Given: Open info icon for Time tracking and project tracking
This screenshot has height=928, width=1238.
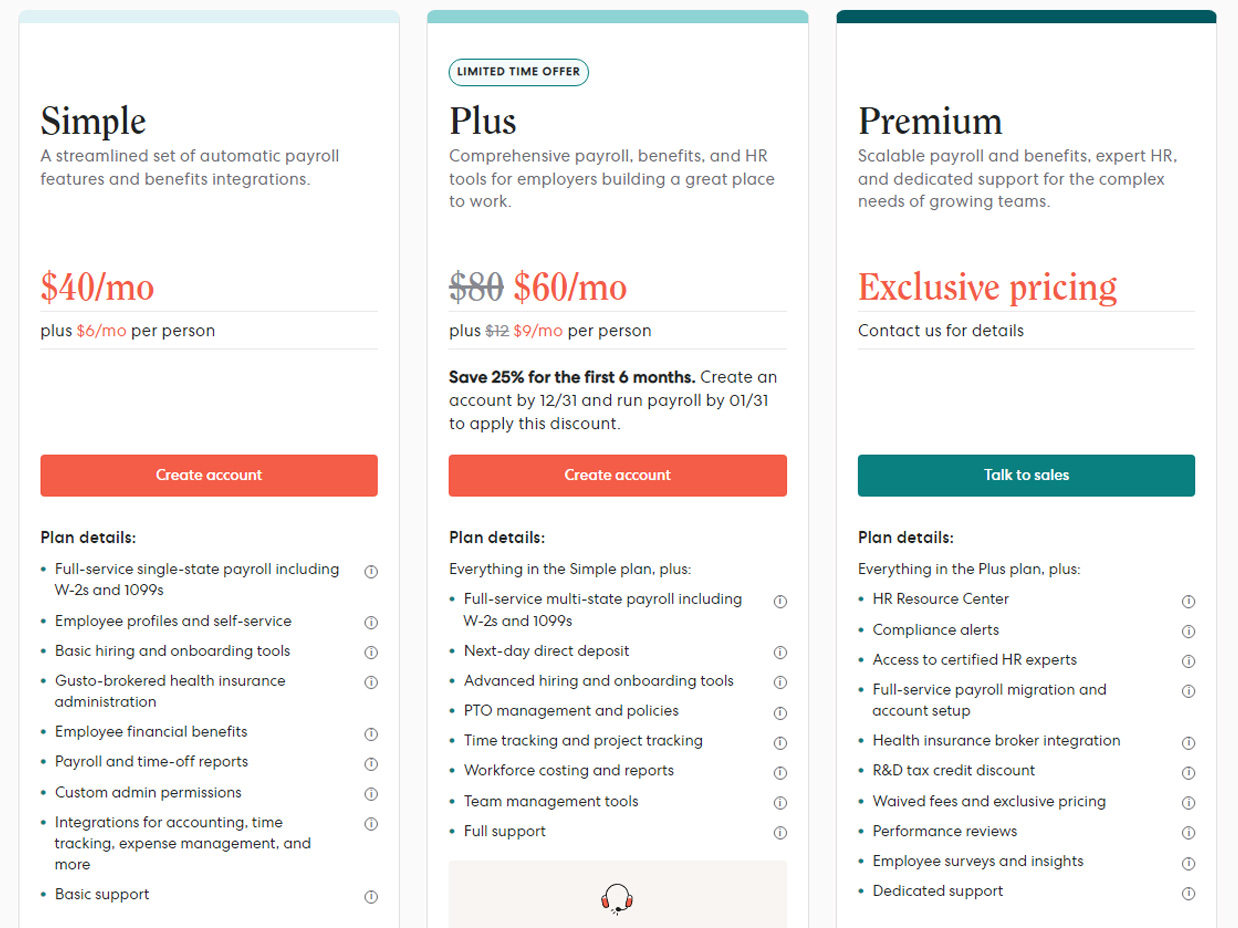Looking at the screenshot, I should [x=780, y=743].
